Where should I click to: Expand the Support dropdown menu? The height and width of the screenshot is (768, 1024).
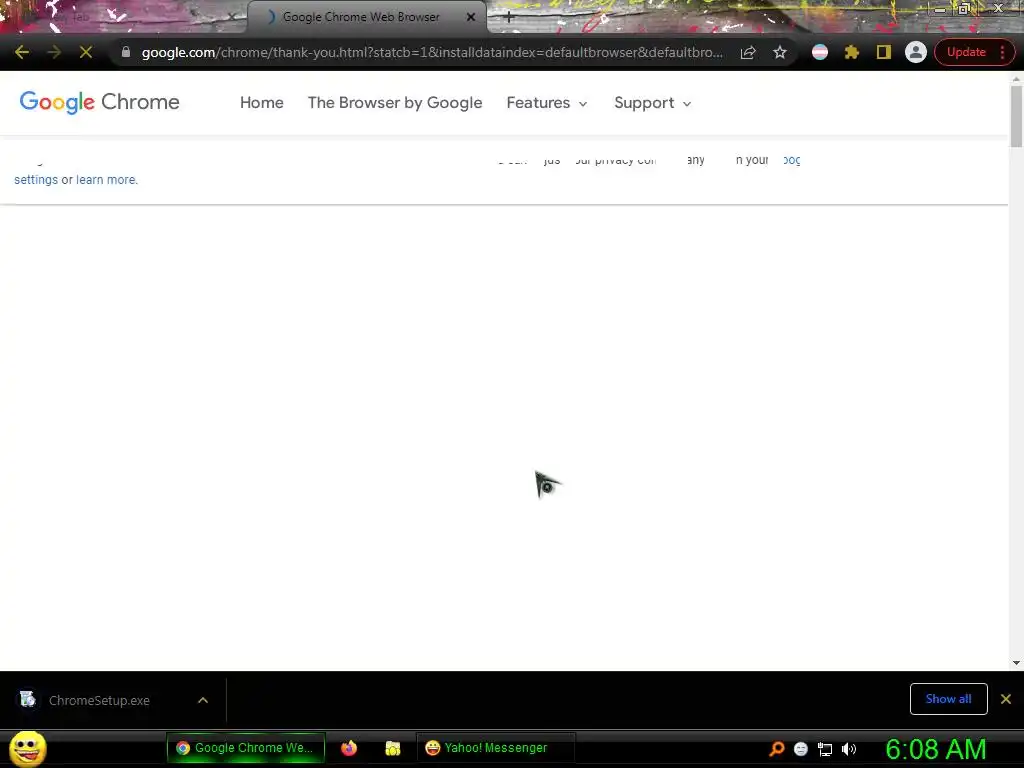tap(652, 103)
